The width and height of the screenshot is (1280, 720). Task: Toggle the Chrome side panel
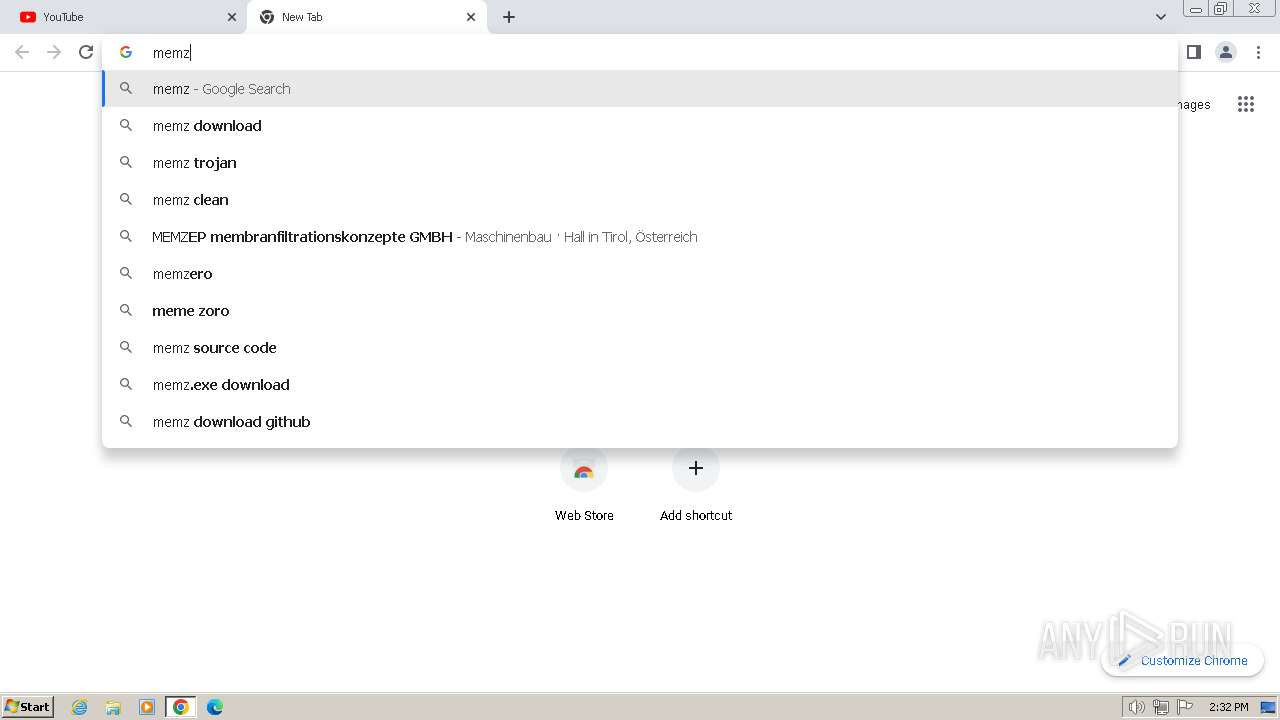tap(1194, 52)
